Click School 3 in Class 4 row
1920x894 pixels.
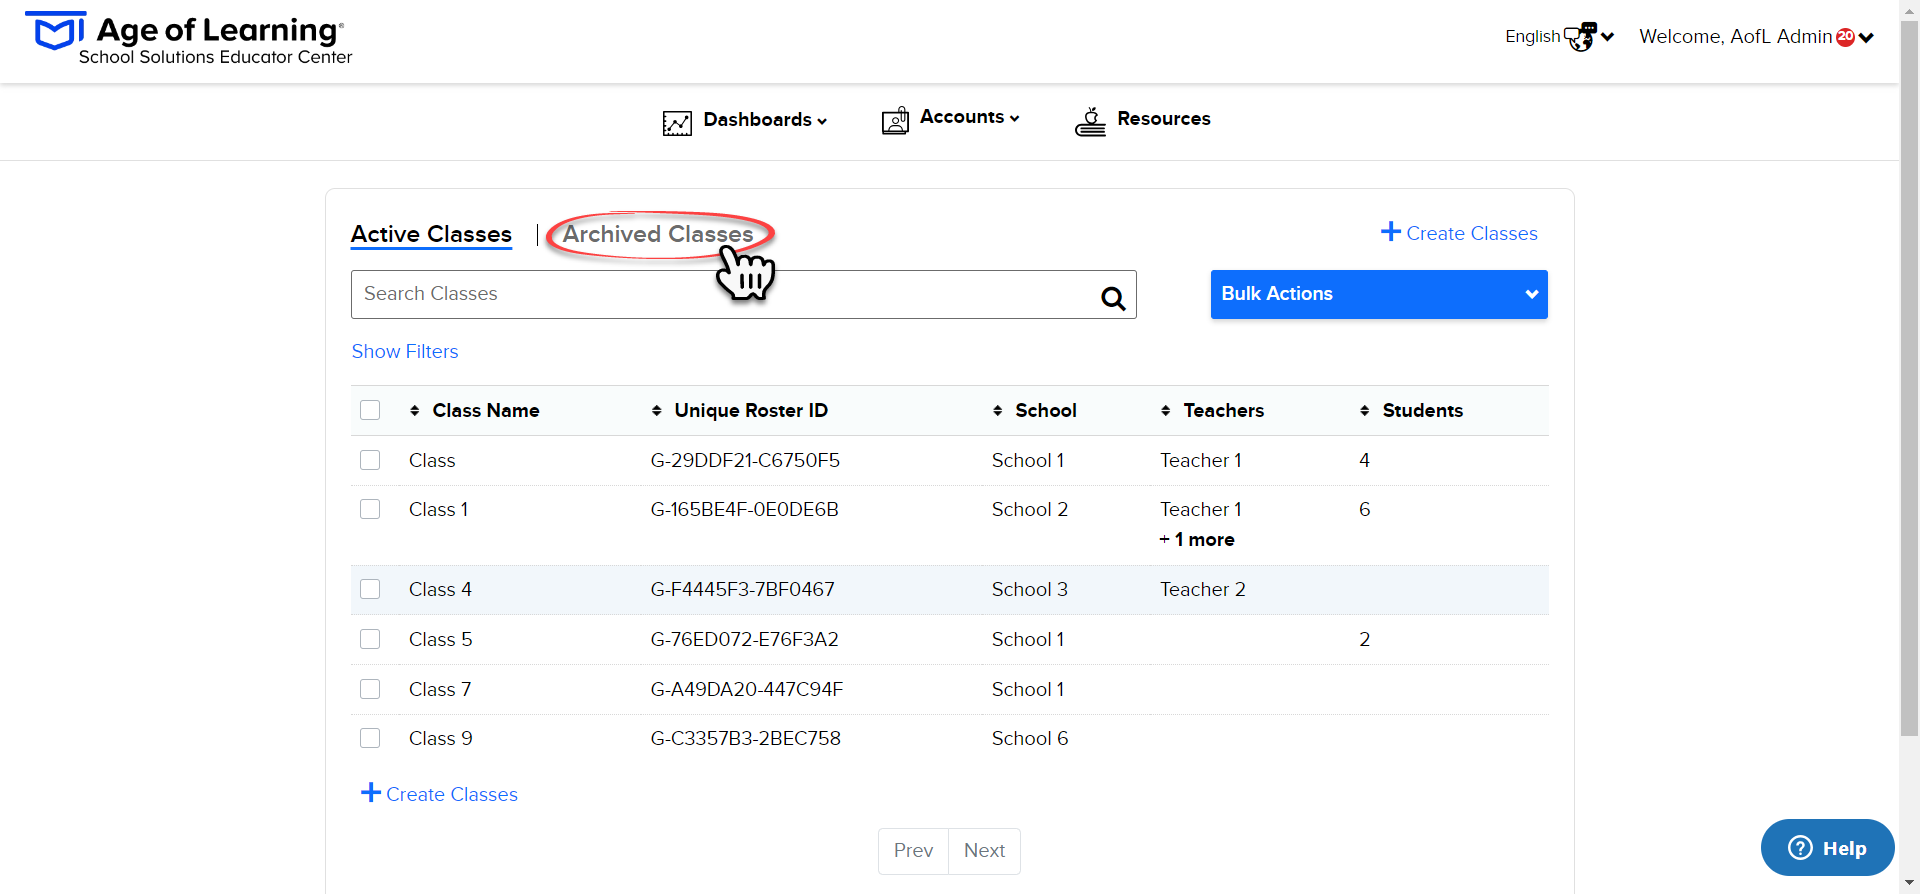click(1030, 590)
